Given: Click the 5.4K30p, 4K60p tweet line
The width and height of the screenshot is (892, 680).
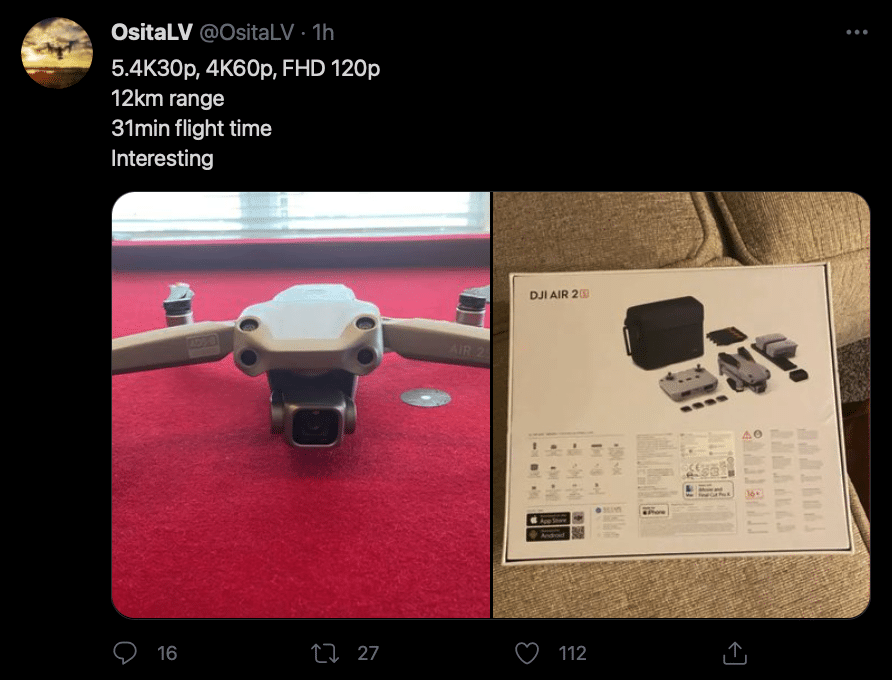Looking at the screenshot, I should click(246, 68).
